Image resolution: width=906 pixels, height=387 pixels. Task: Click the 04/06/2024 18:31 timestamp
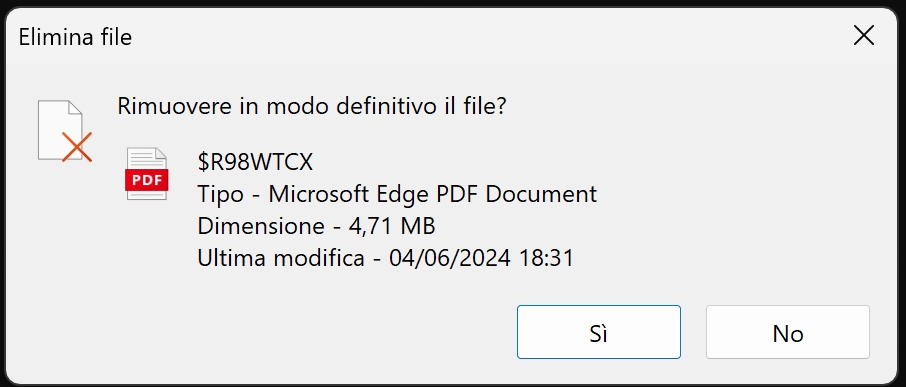click(x=481, y=258)
